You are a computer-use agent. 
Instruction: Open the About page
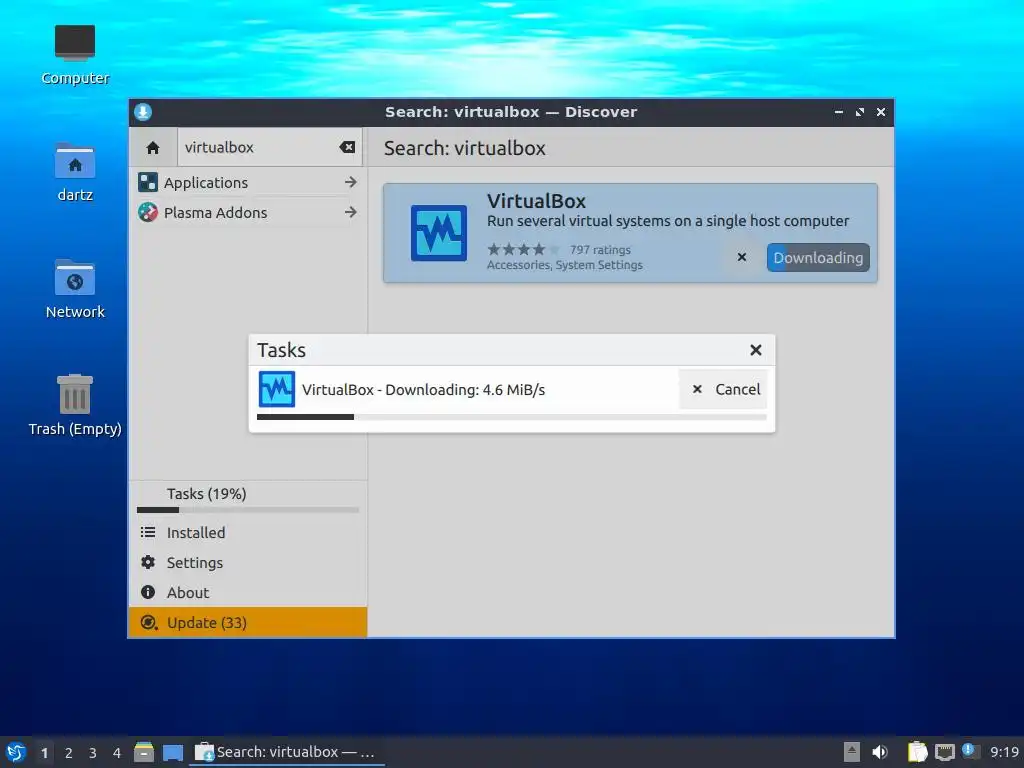pos(248,592)
